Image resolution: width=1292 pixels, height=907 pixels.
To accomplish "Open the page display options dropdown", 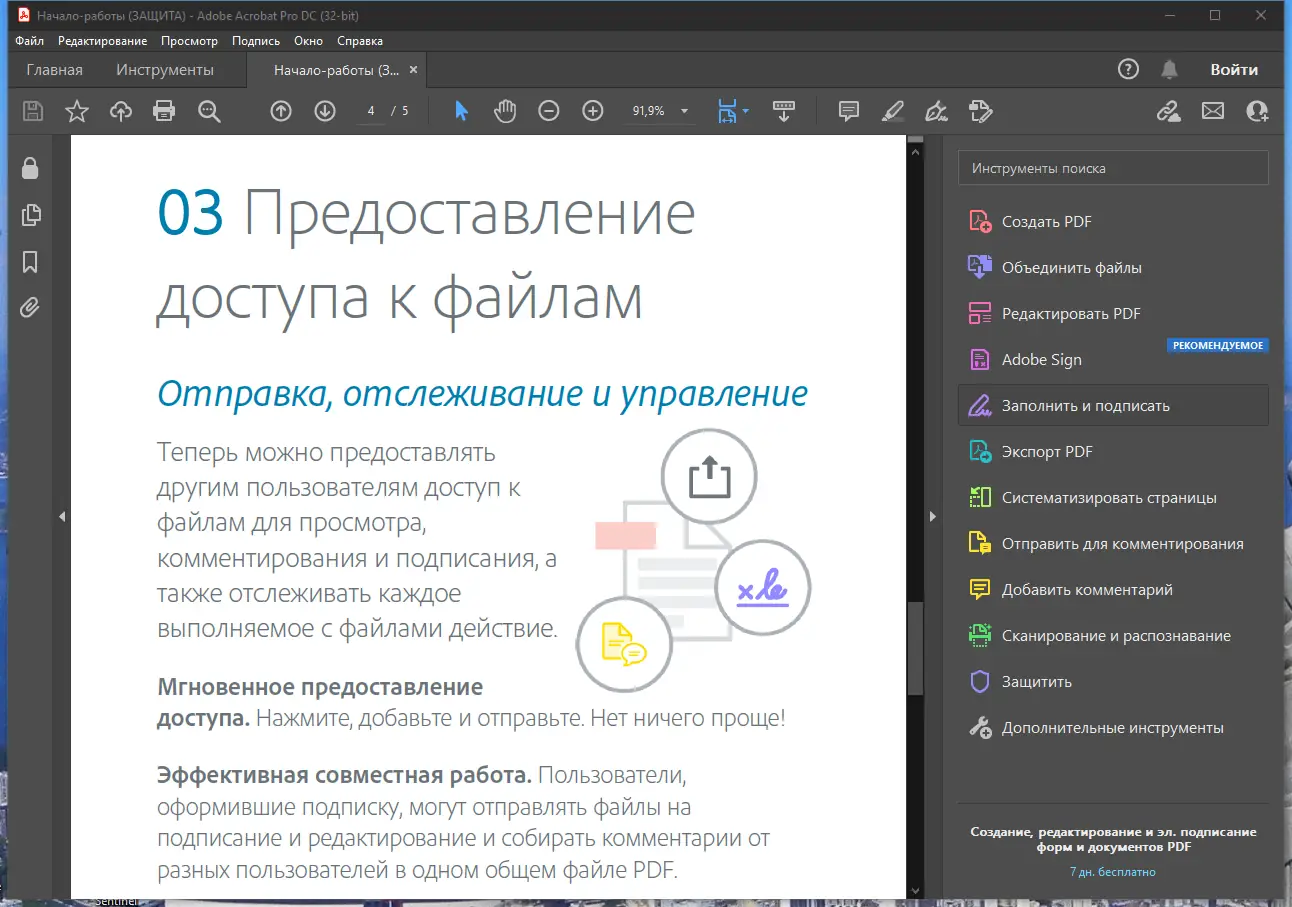I will coord(743,111).
